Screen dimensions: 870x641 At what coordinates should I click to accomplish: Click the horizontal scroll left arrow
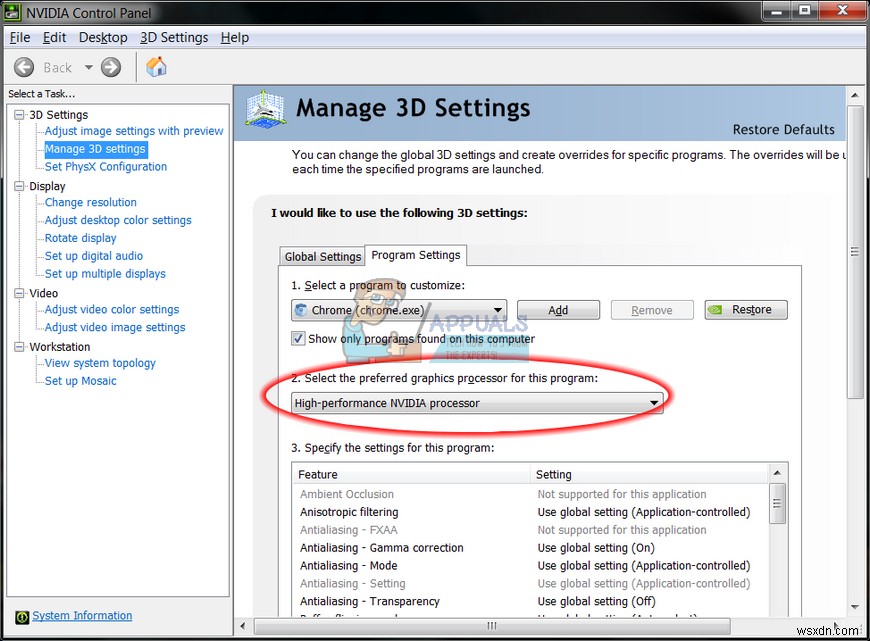coord(242,626)
